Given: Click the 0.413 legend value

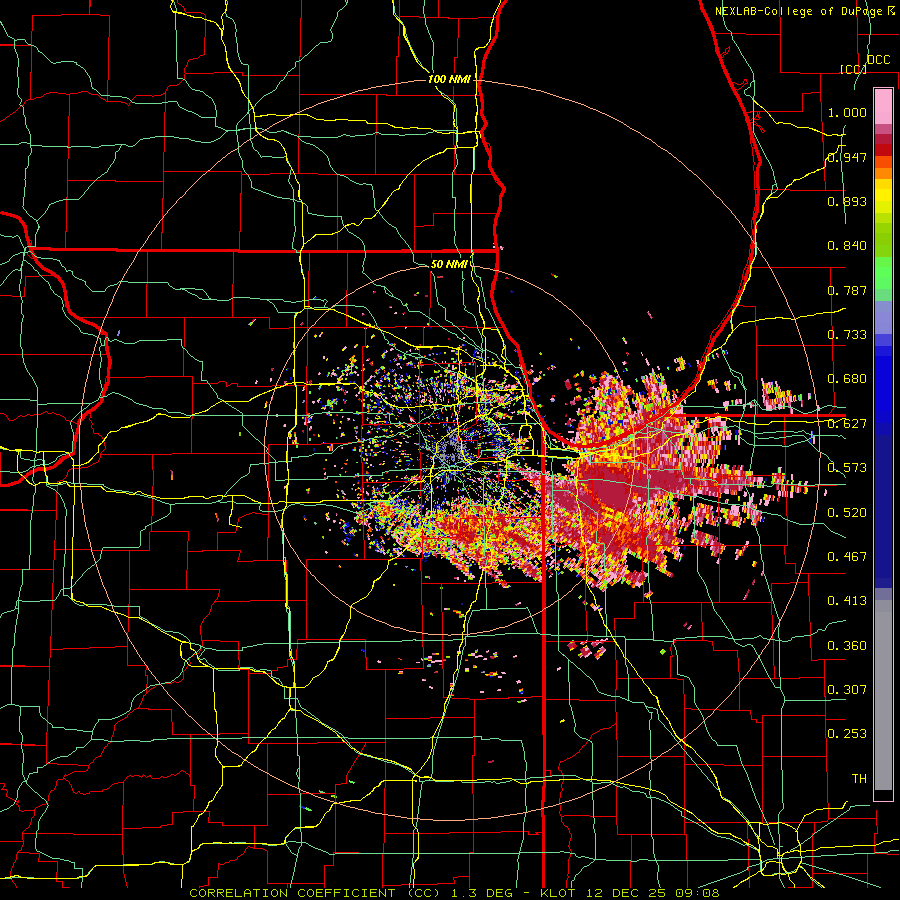Looking at the screenshot, I should (x=847, y=601).
